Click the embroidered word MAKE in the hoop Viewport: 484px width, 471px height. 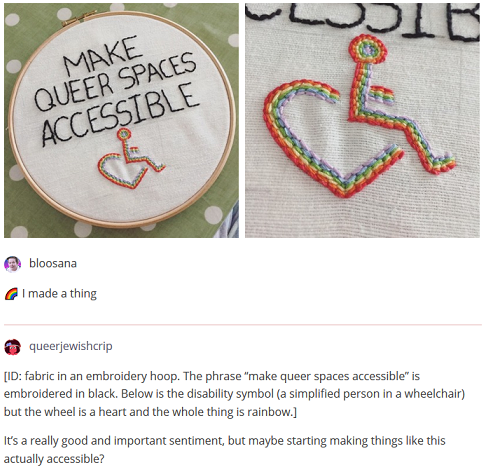(x=102, y=55)
